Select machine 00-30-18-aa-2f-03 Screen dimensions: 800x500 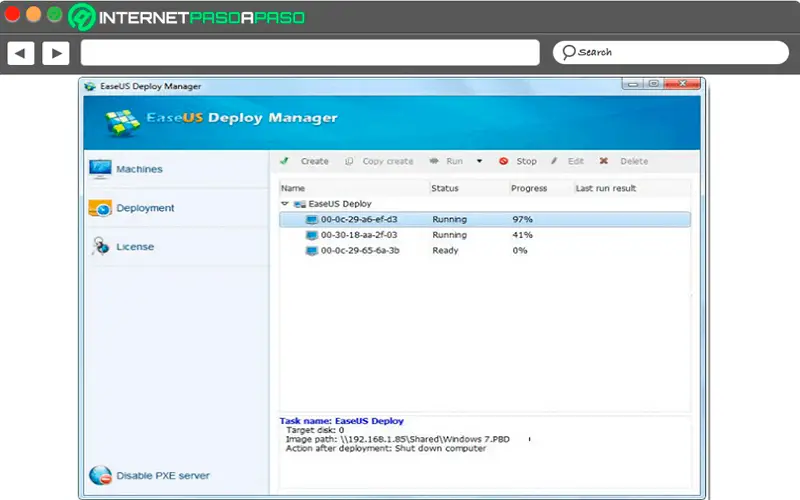coord(485,235)
